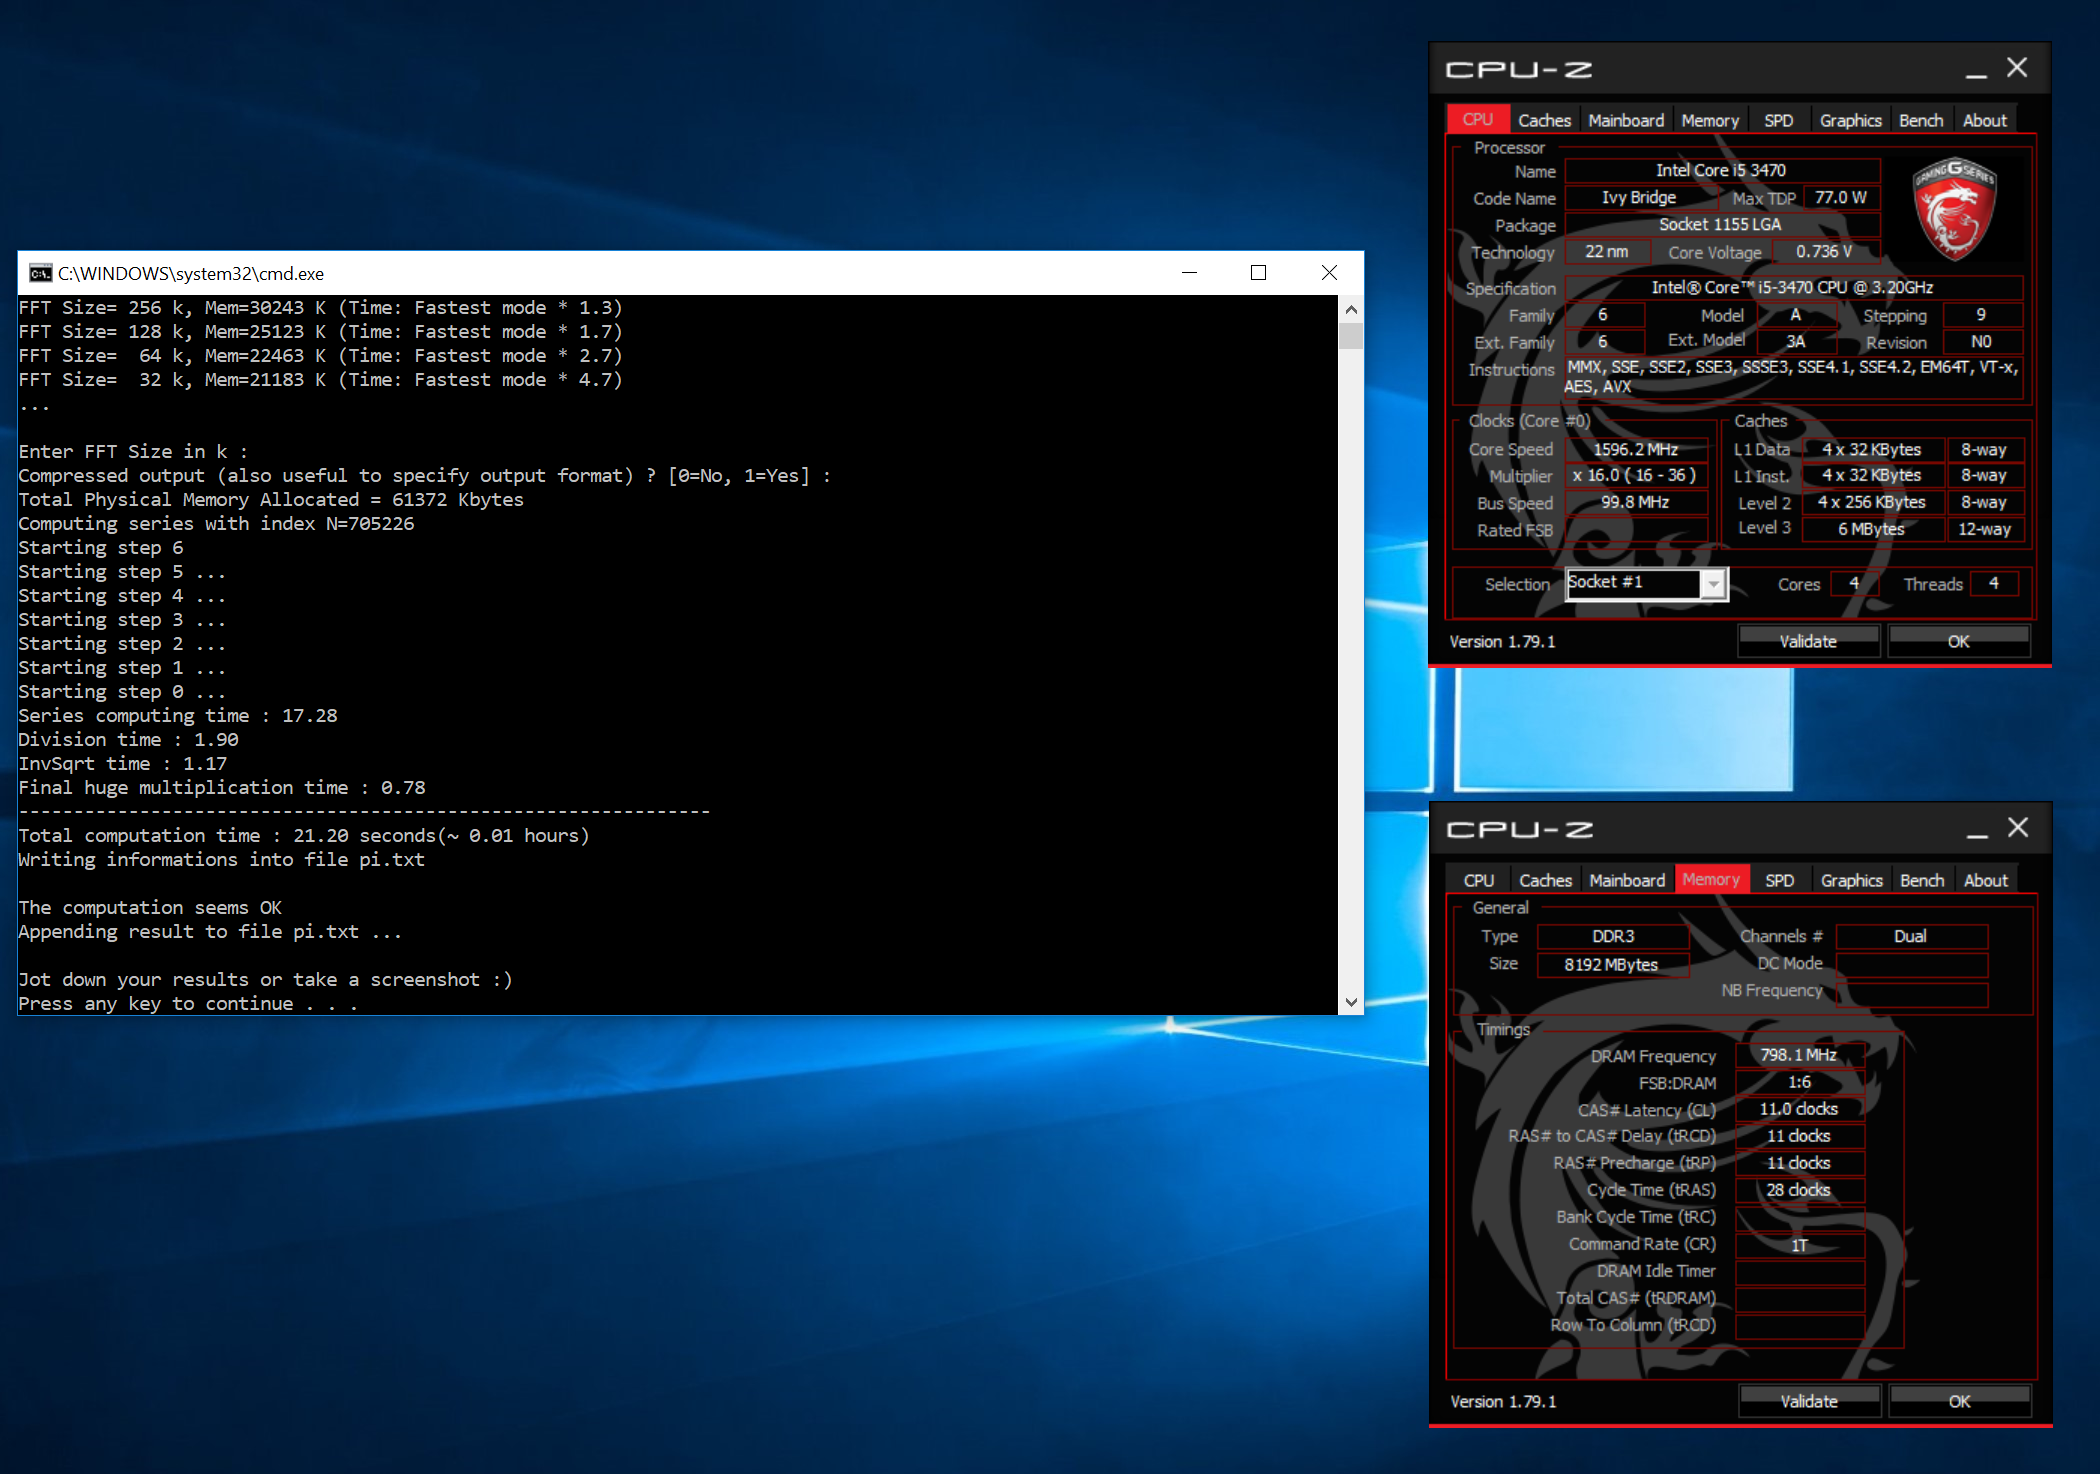Close the upper CPU-Z window

click(x=2017, y=67)
